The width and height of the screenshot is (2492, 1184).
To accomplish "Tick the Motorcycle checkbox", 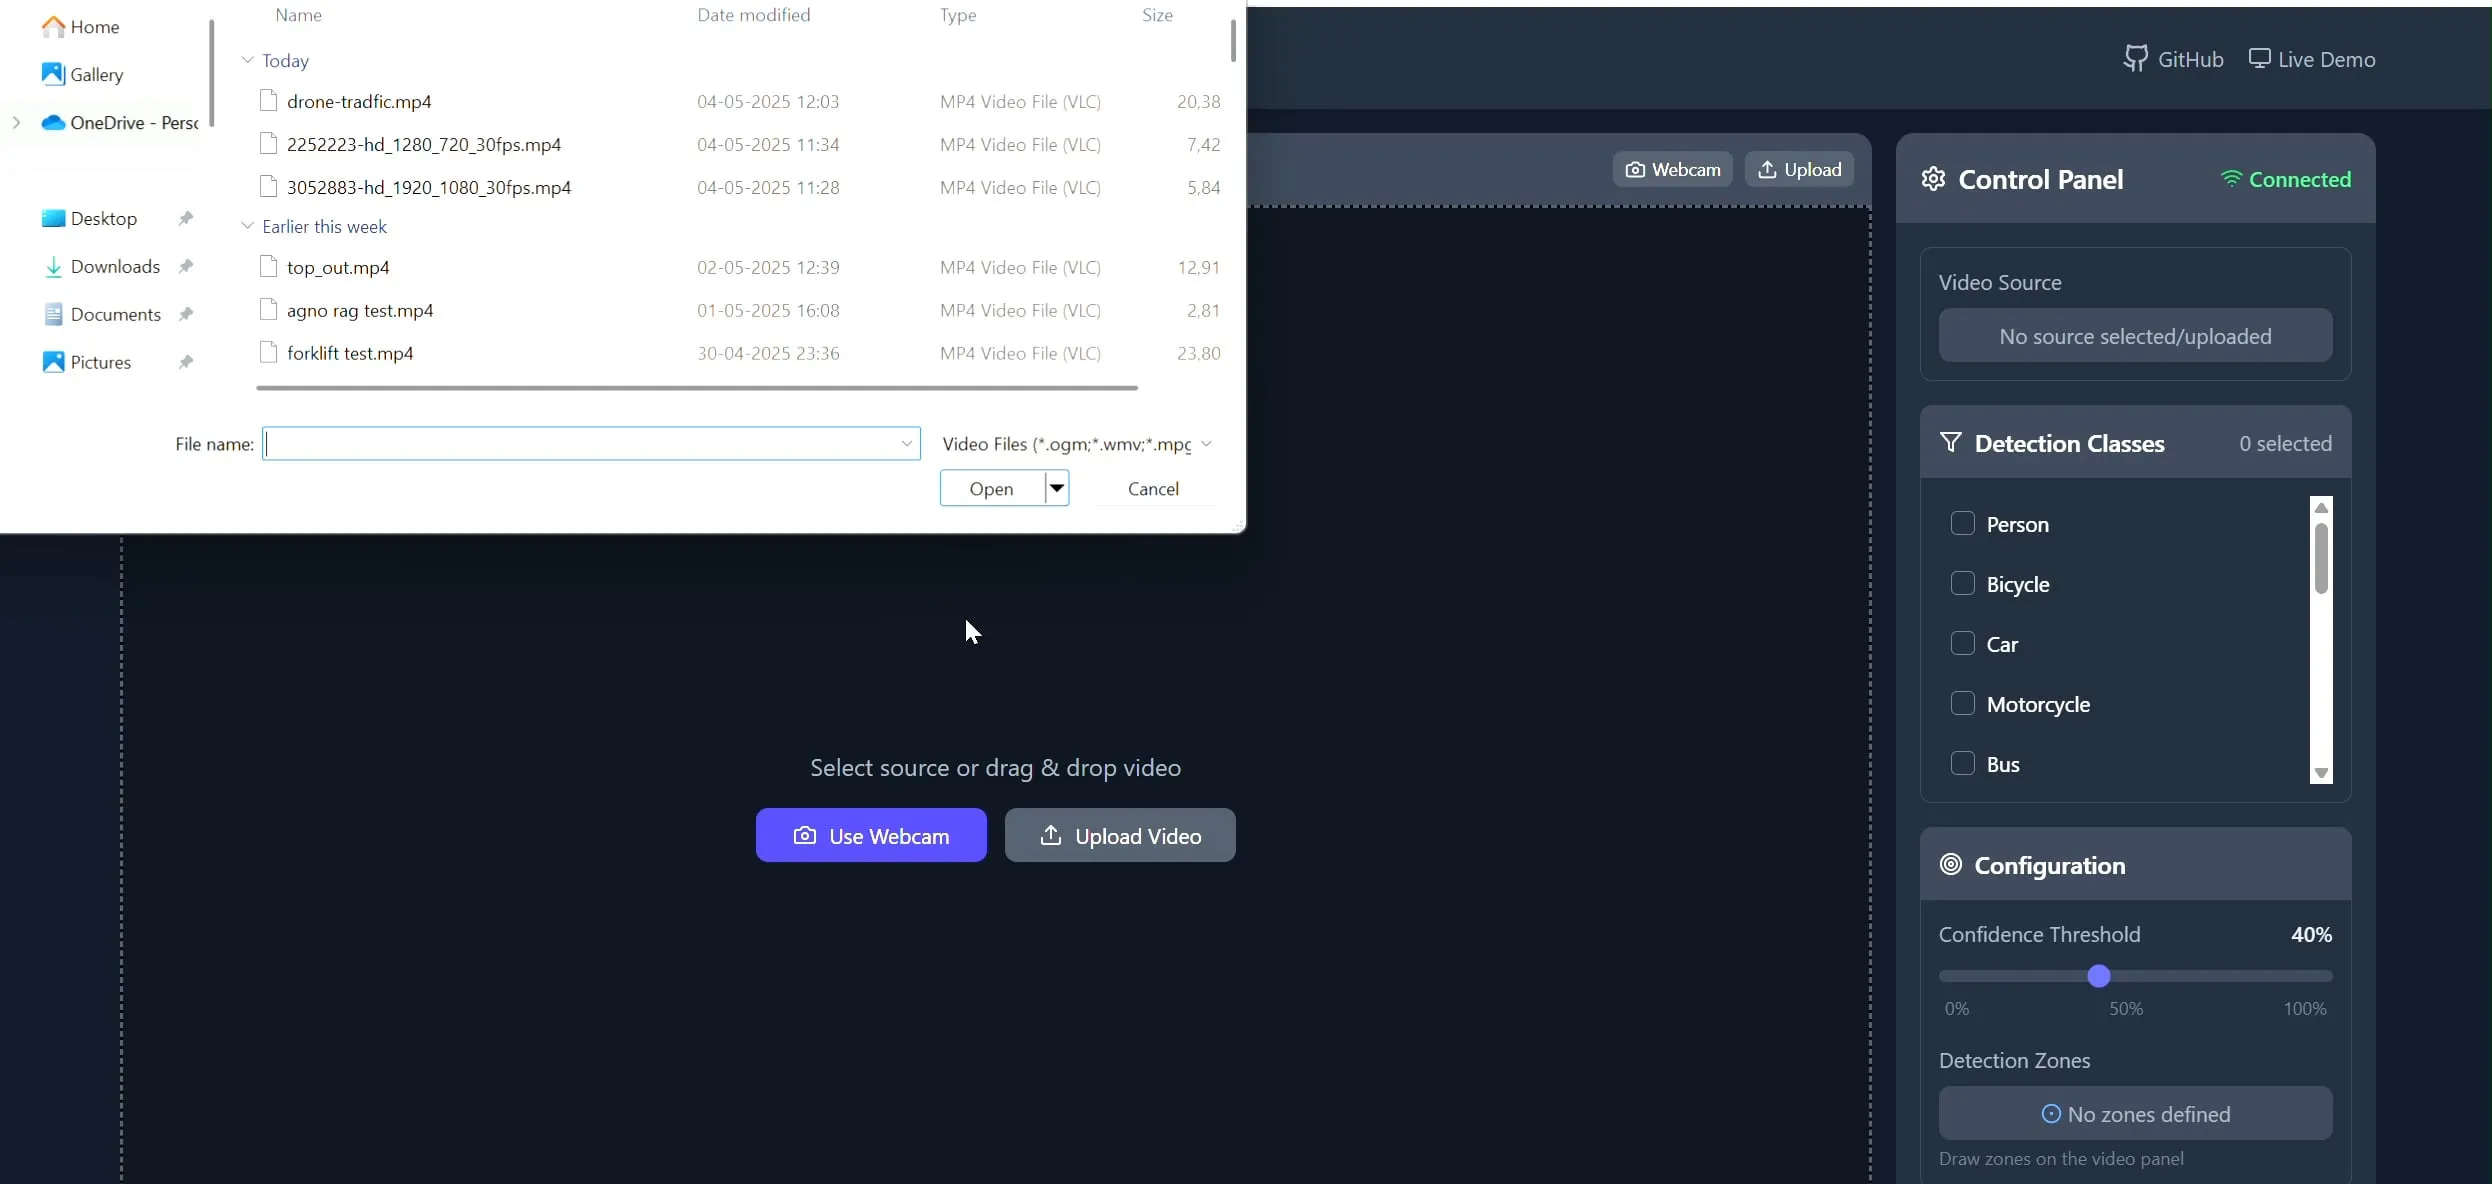I will 1962,704.
